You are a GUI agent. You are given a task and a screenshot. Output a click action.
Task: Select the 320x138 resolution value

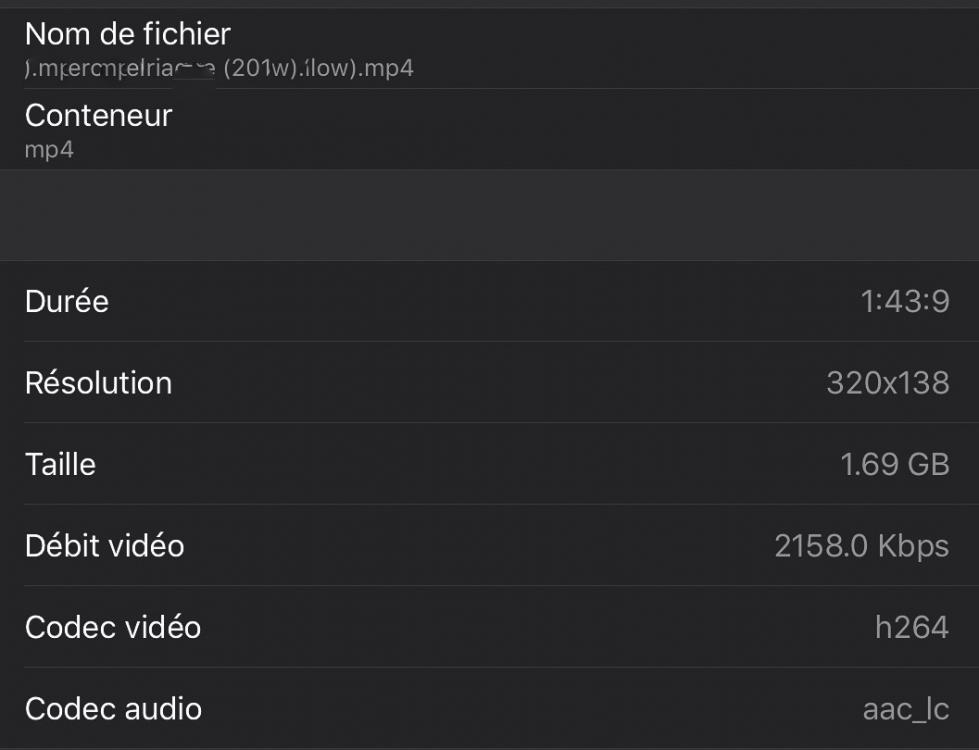[888, 383]
